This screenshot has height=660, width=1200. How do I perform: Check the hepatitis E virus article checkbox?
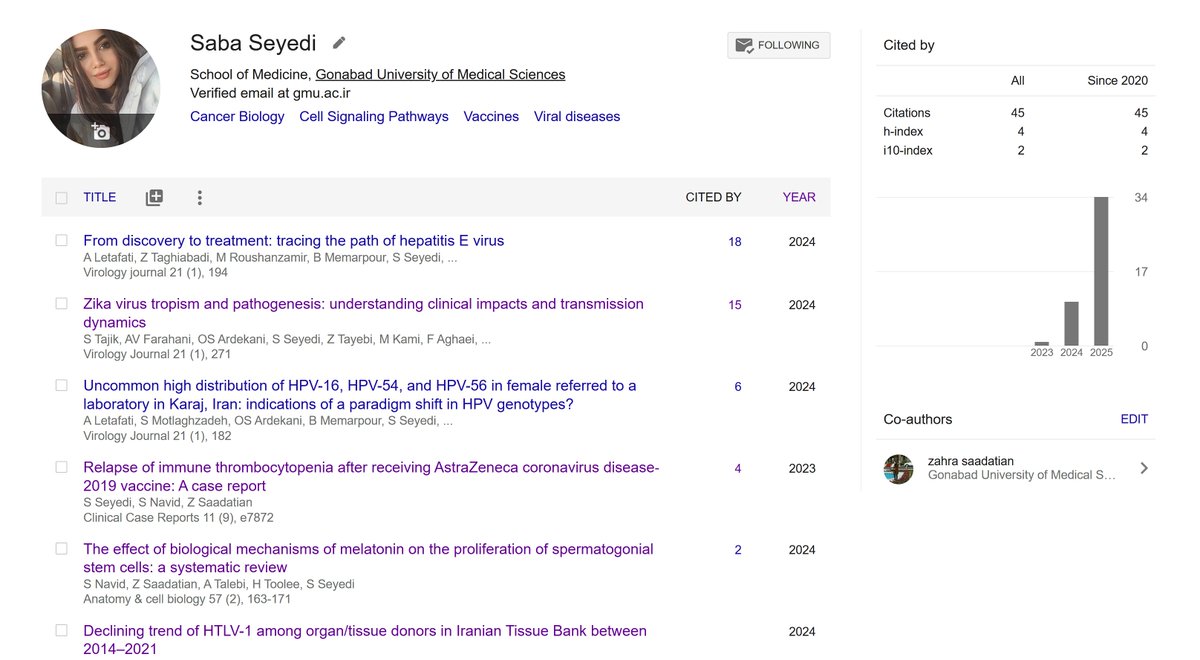(62, 241)
